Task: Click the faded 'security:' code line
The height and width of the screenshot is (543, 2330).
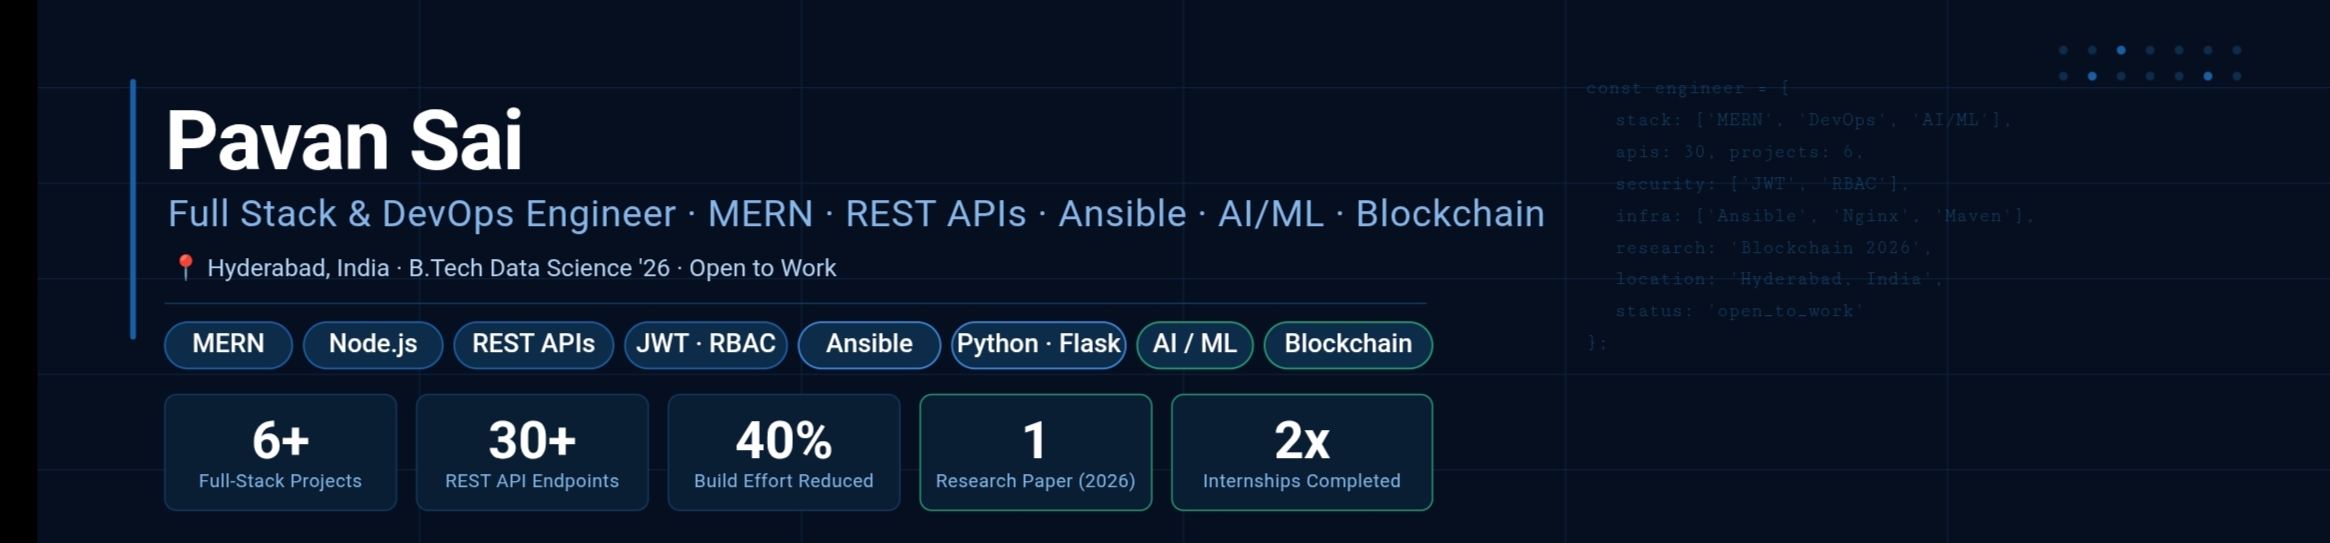Action: coord(1763,184)
